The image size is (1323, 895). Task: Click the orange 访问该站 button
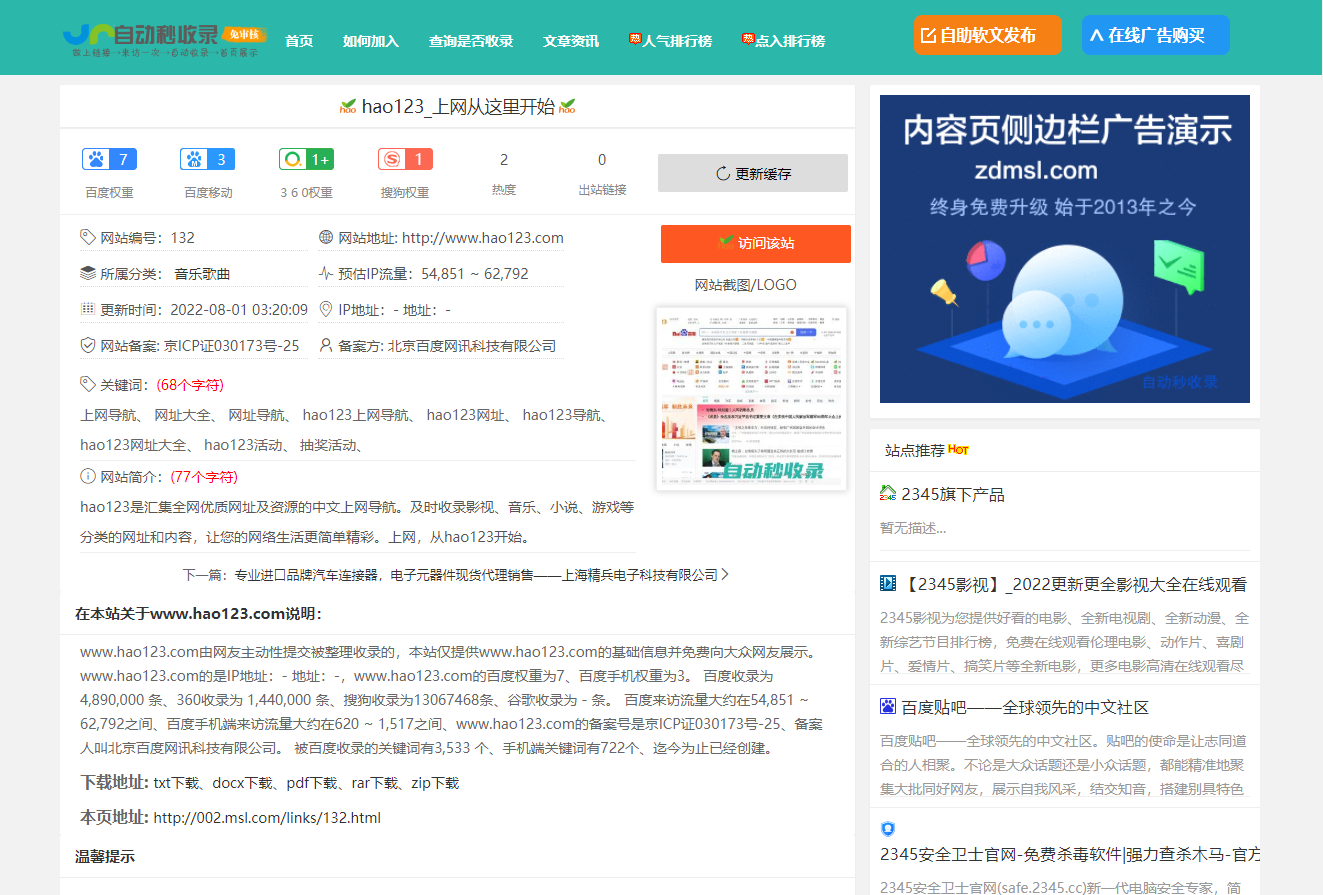pos(756,243)
